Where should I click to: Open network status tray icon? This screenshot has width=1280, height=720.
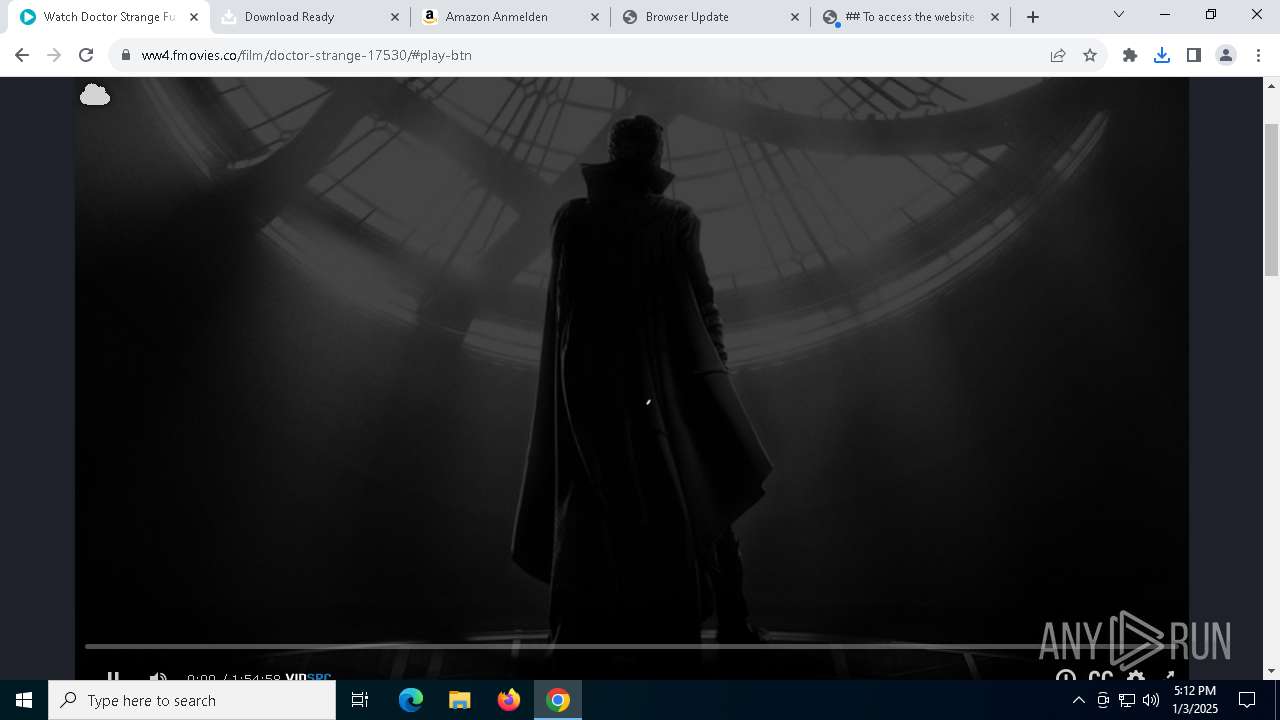pos(1127,700)
